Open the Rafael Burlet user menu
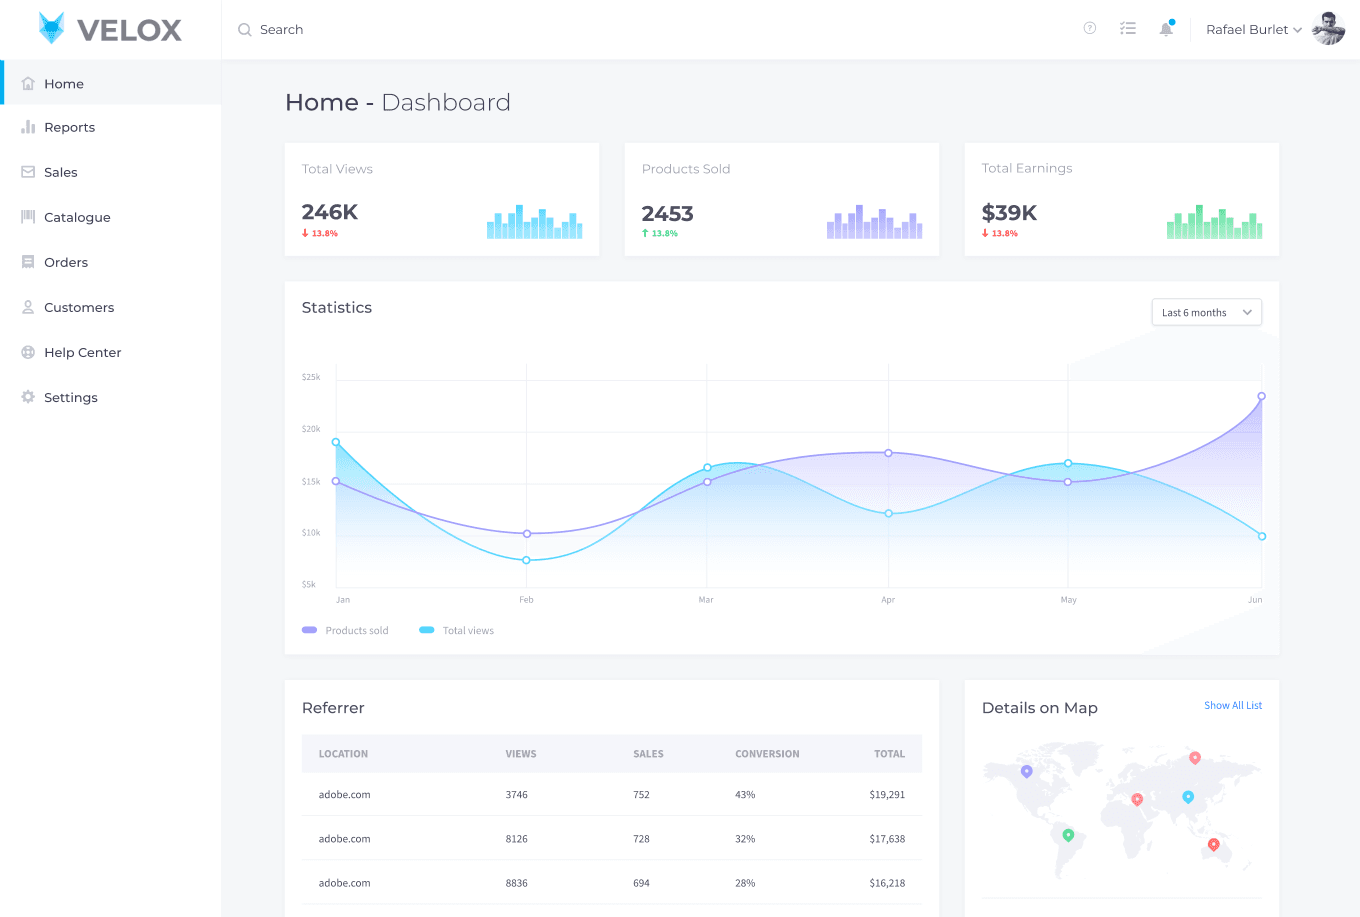Image resolution: width=1360 pixels, height=917 pixels. 1253,30
